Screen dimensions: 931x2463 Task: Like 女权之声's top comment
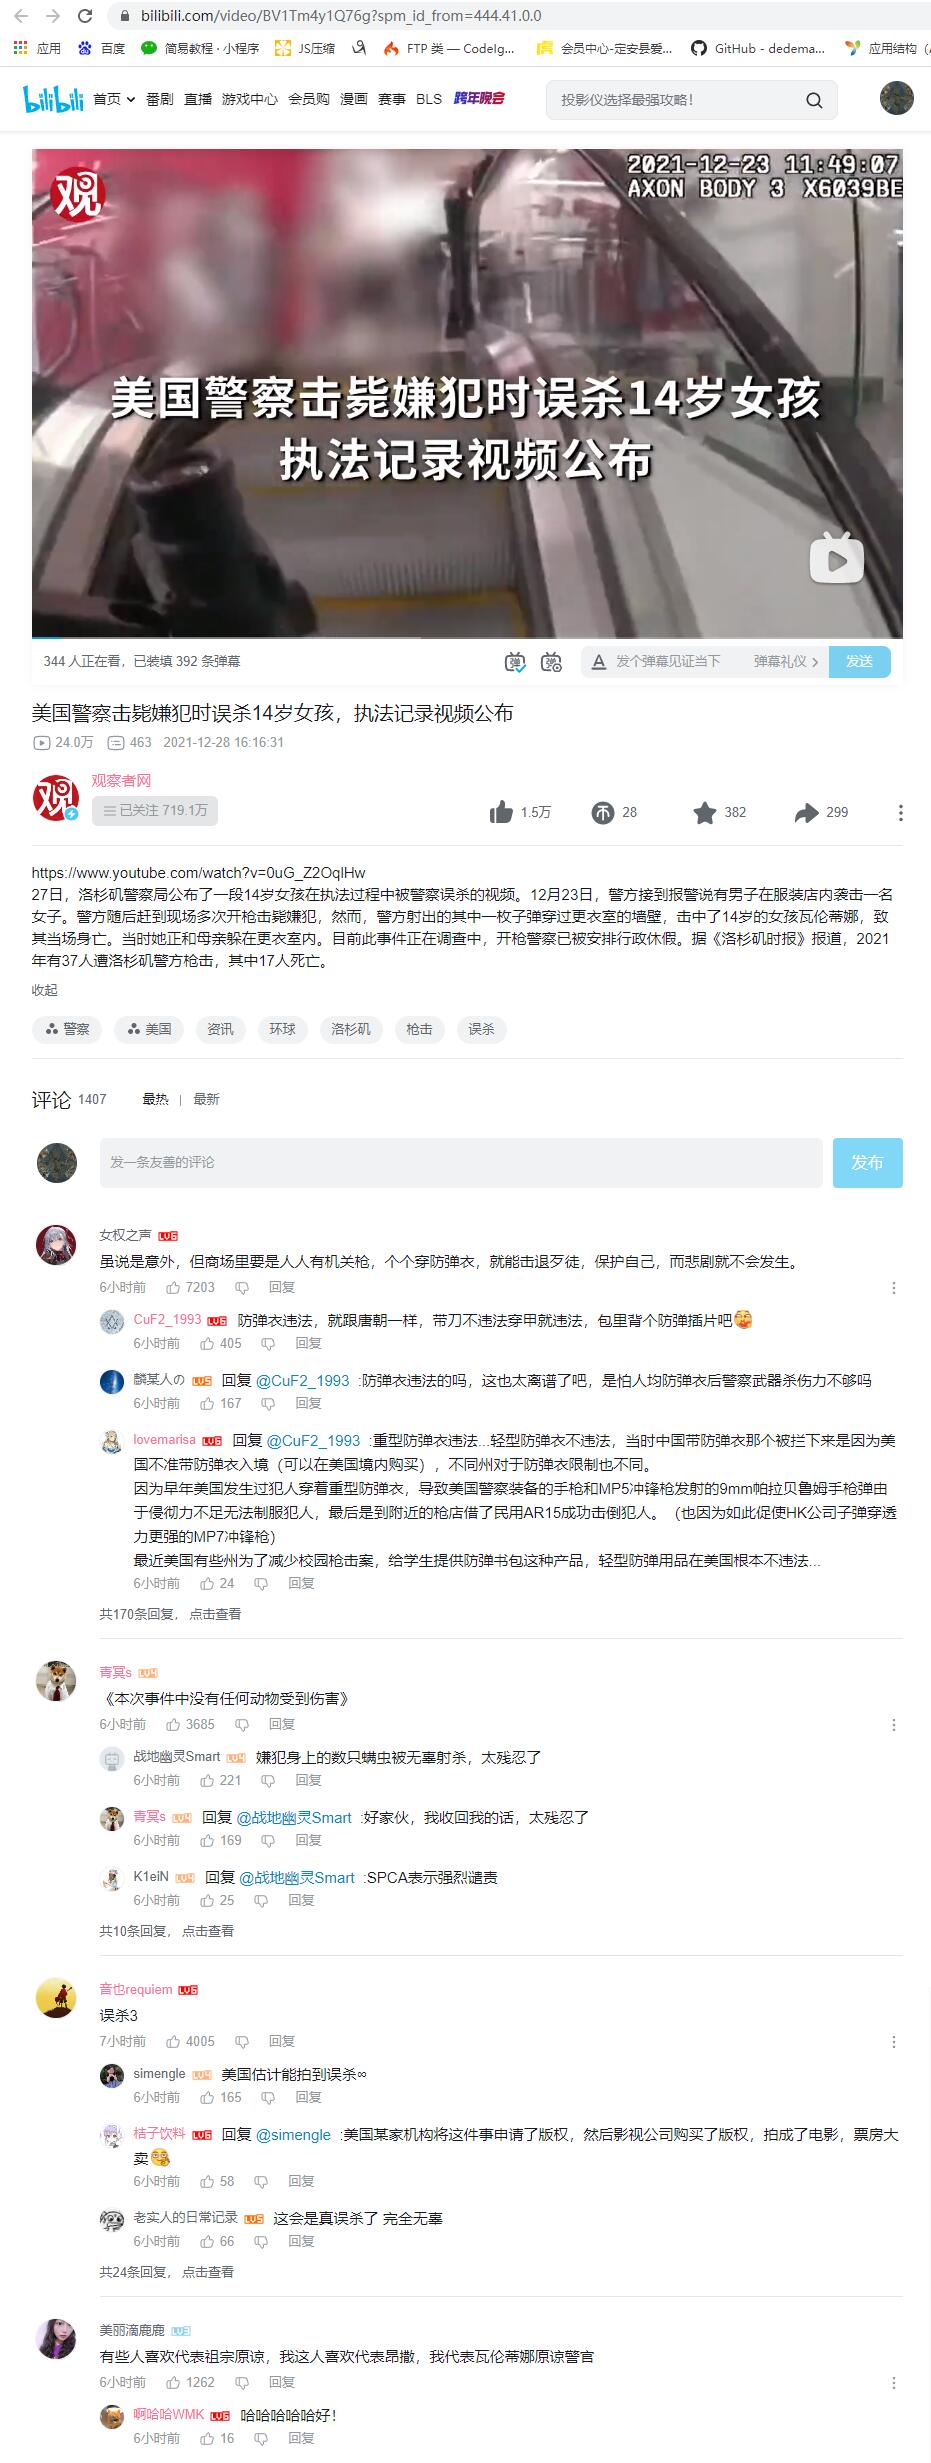click(173, 1287)
